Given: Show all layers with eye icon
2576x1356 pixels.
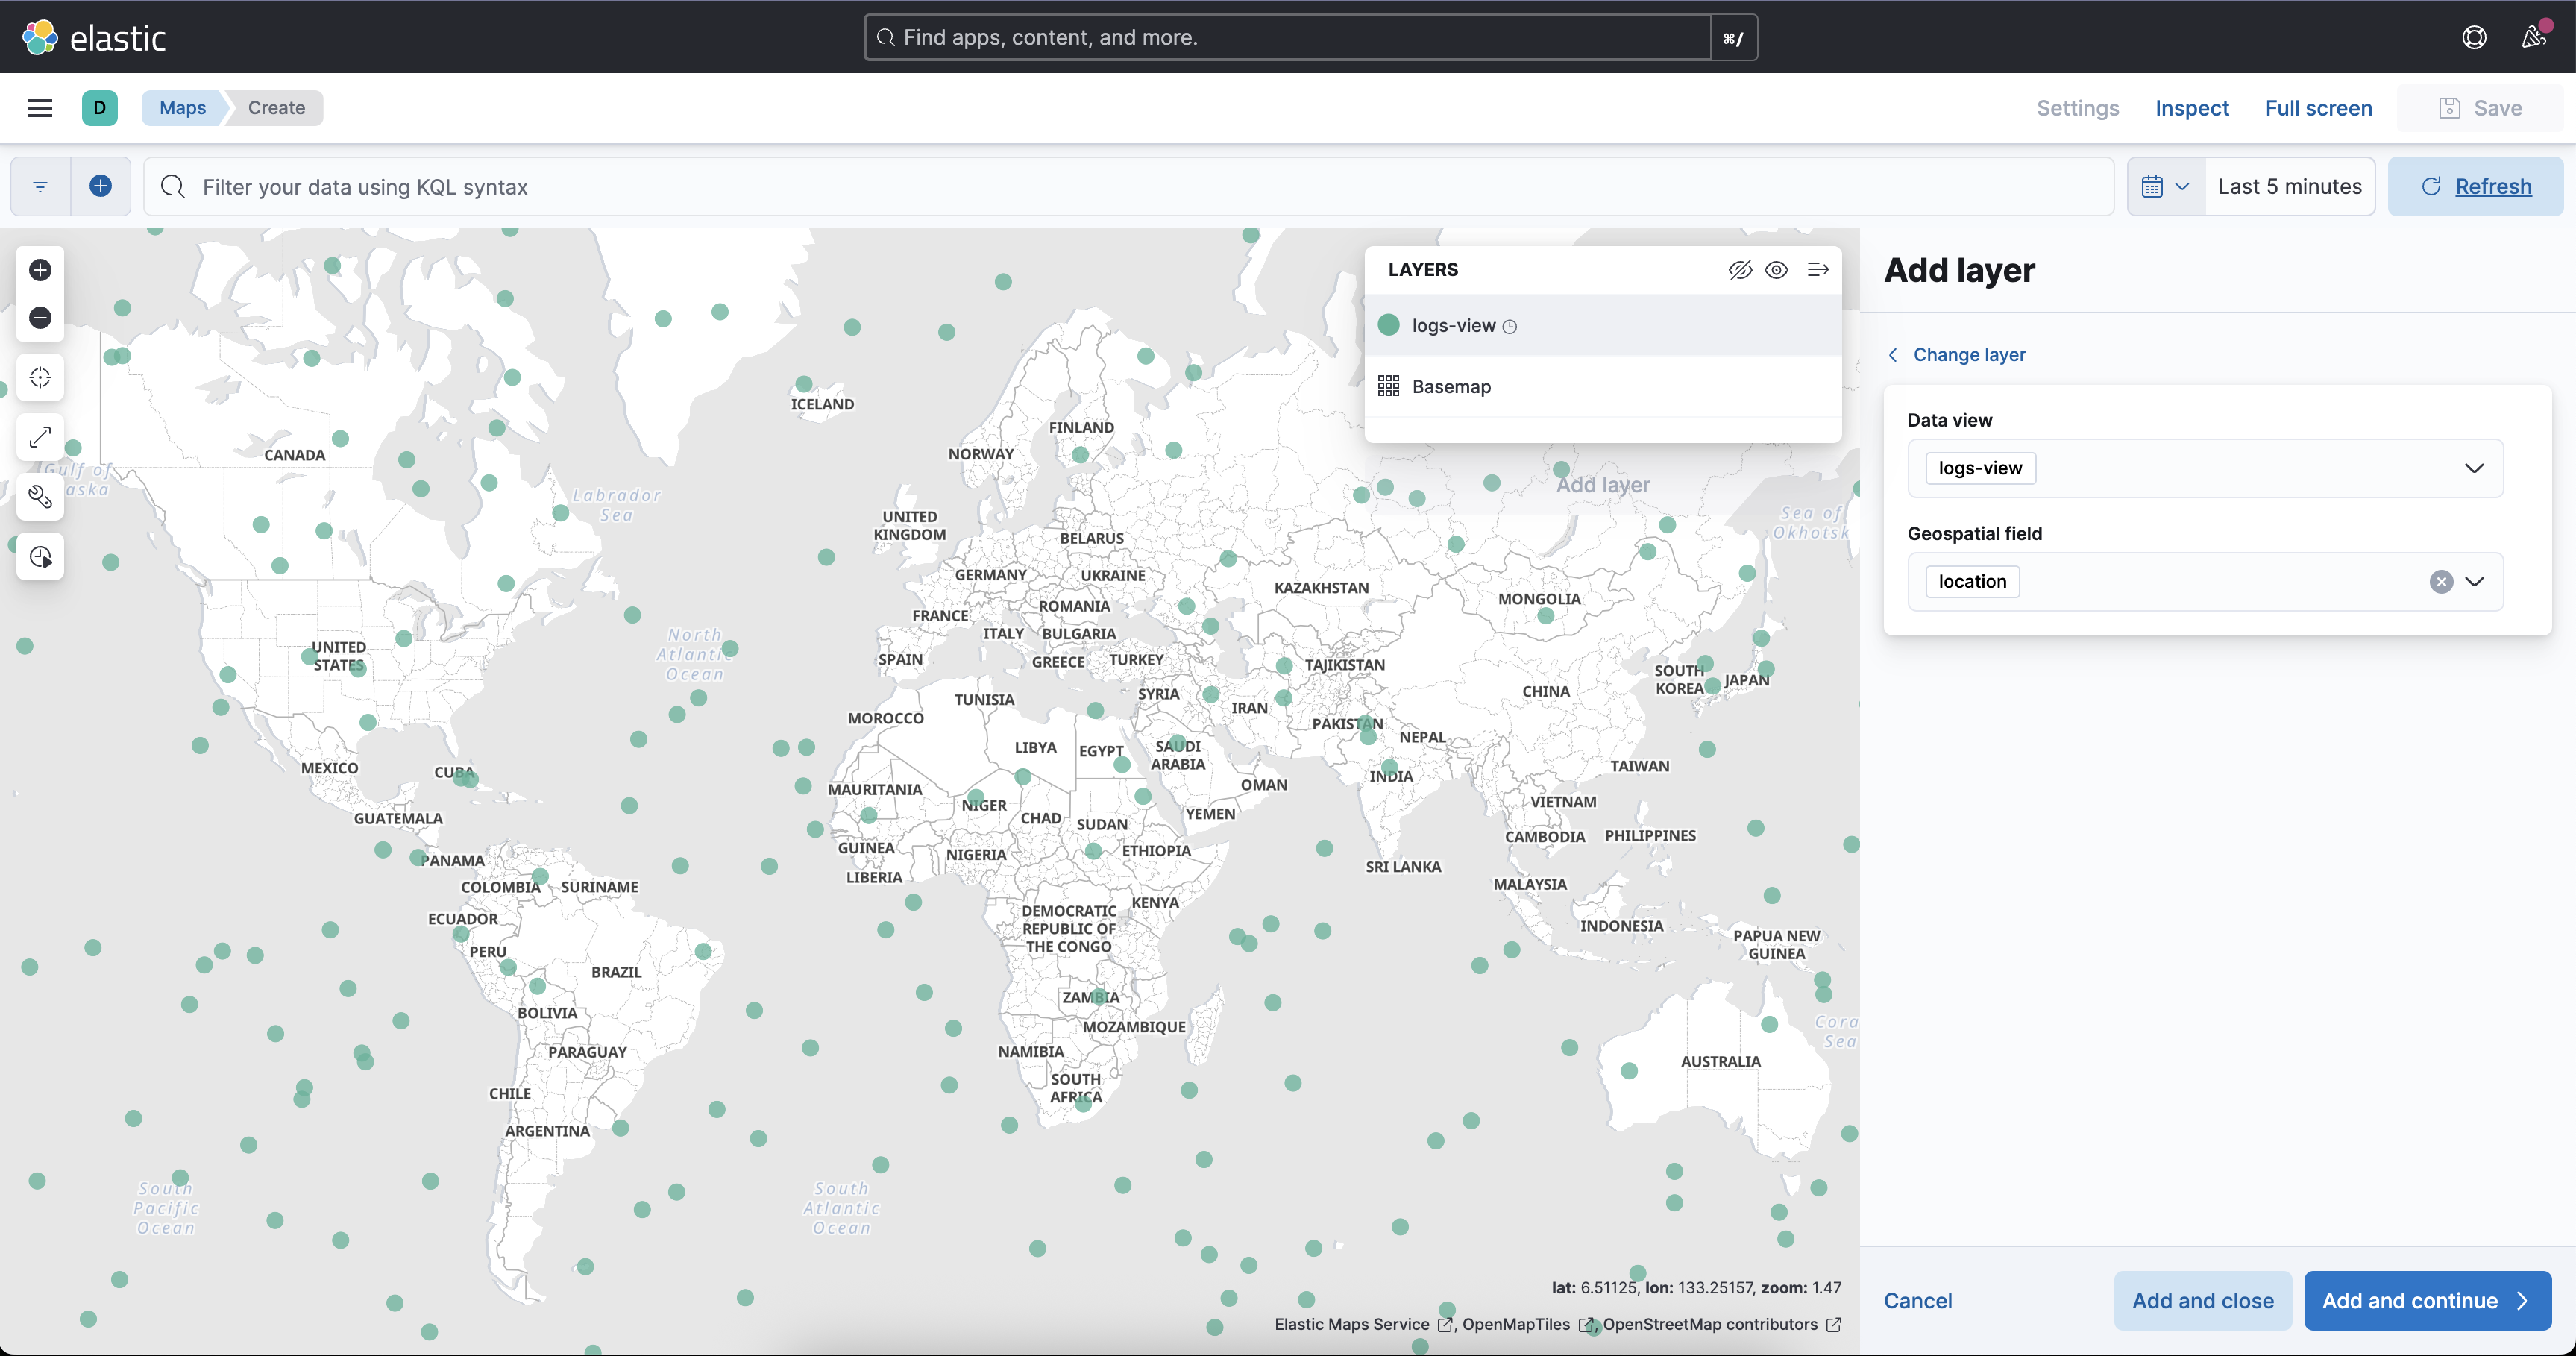Looking at the screenshot, I should click(1777, 270).
